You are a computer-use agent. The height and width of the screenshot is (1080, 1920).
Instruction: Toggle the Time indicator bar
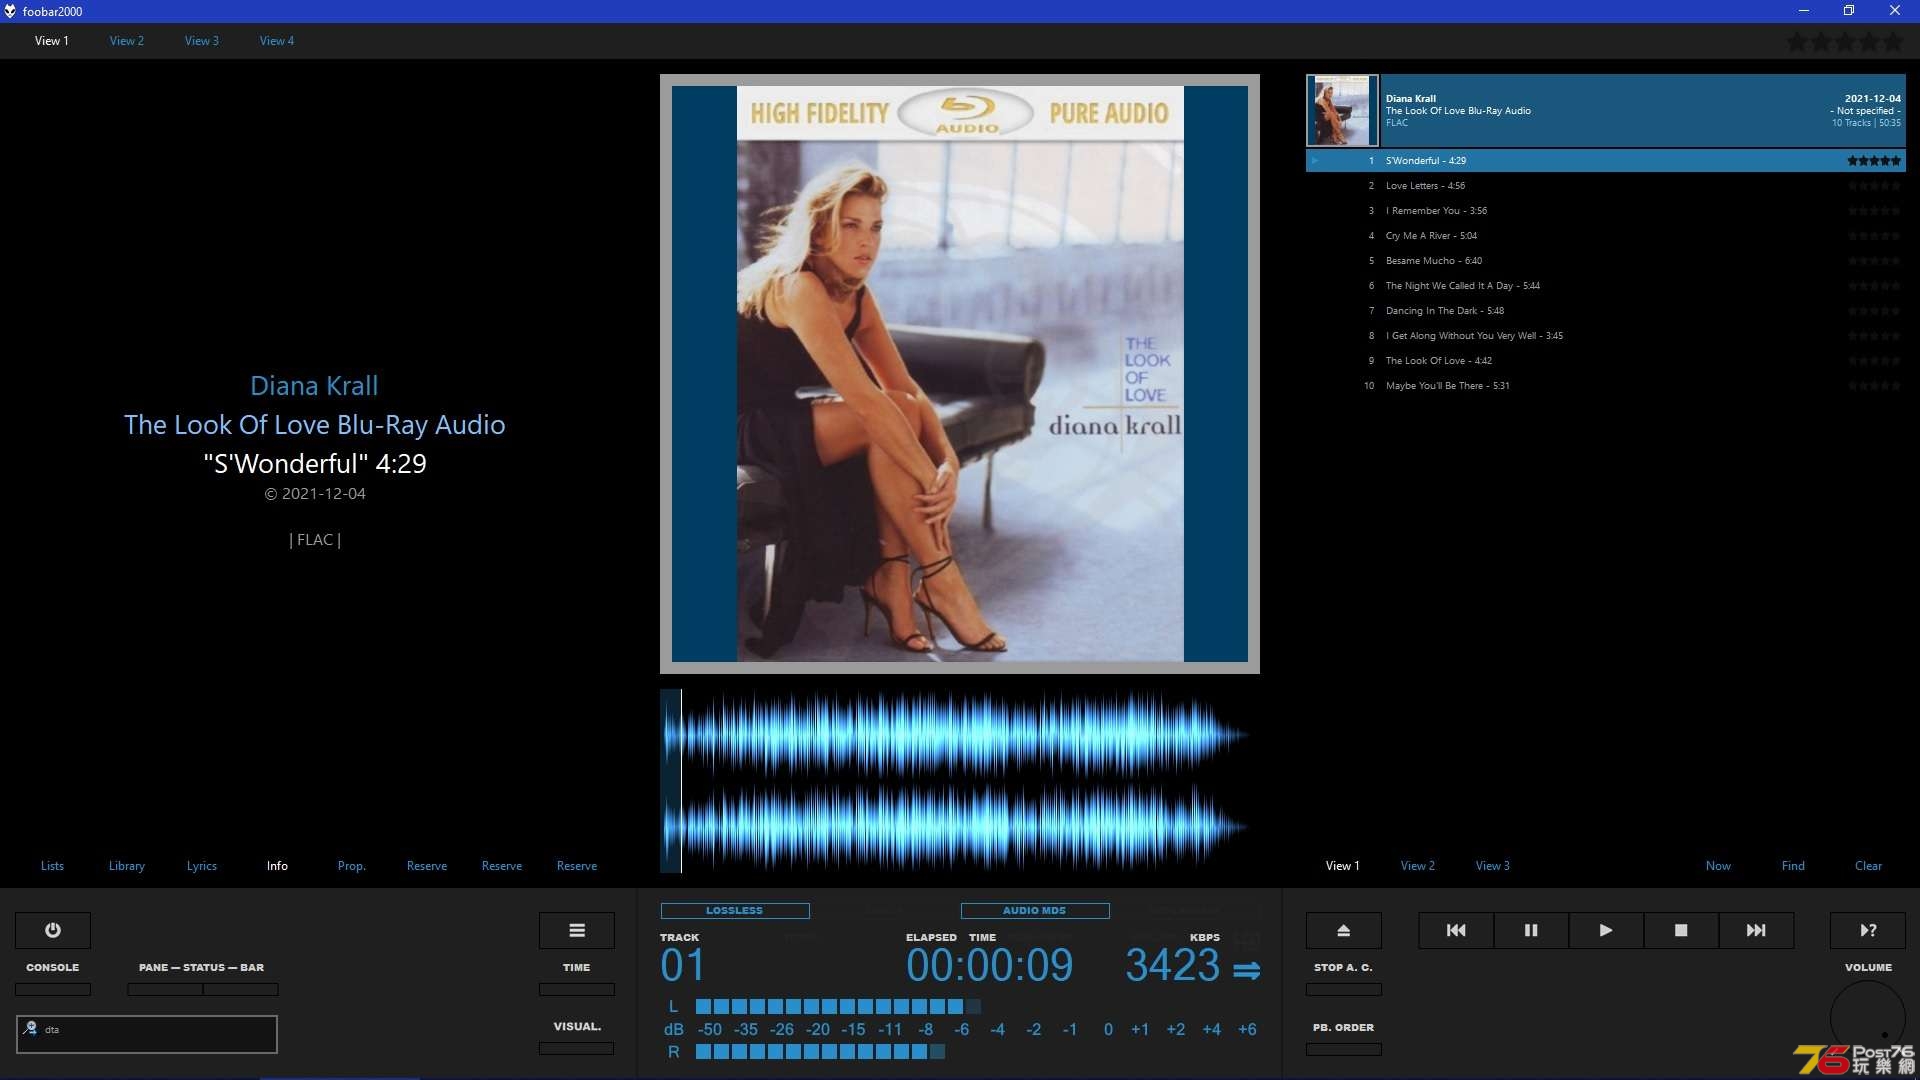click(577, 989)
